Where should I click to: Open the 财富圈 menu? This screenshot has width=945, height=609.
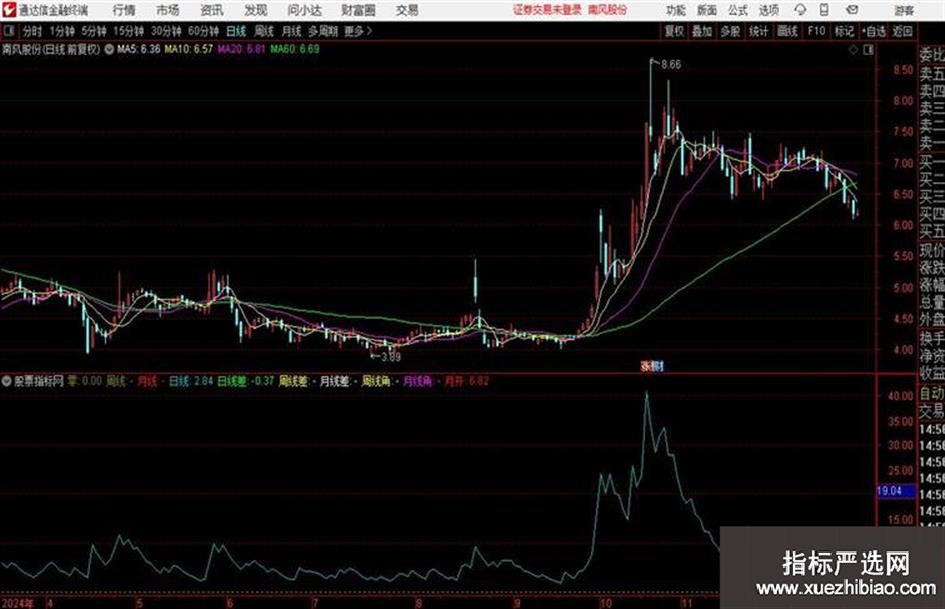[358, 10]
